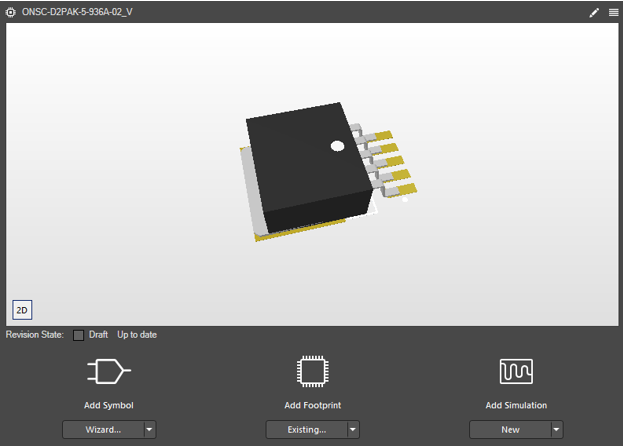This screenshot has height=446, width=623.
Task: Click the D2PAK 3D model preview
Action: pyautogui.click(x=328, y=172)
